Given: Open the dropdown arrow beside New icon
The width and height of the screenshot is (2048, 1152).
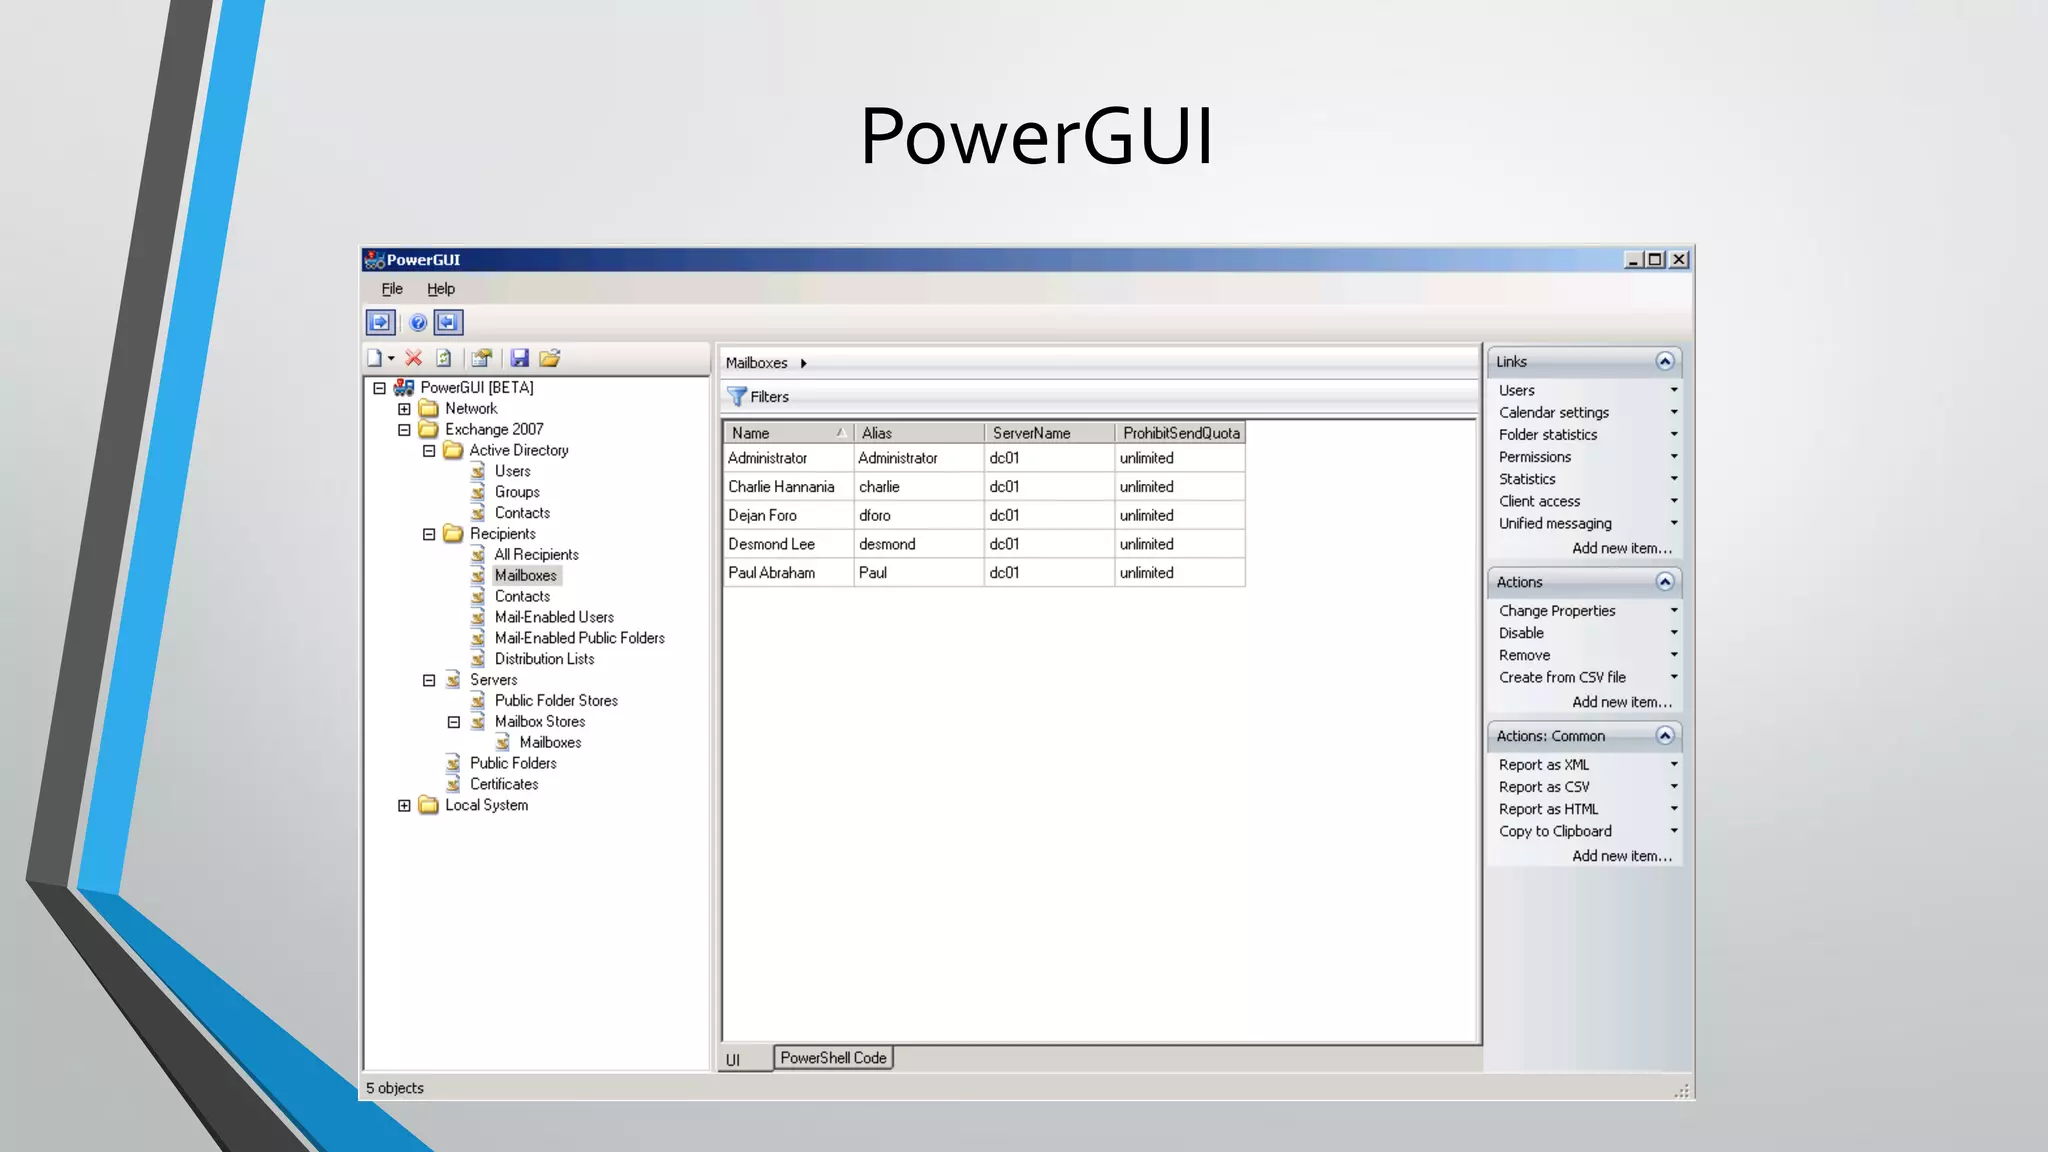Looking at the screenshot, I should [391, 359].
